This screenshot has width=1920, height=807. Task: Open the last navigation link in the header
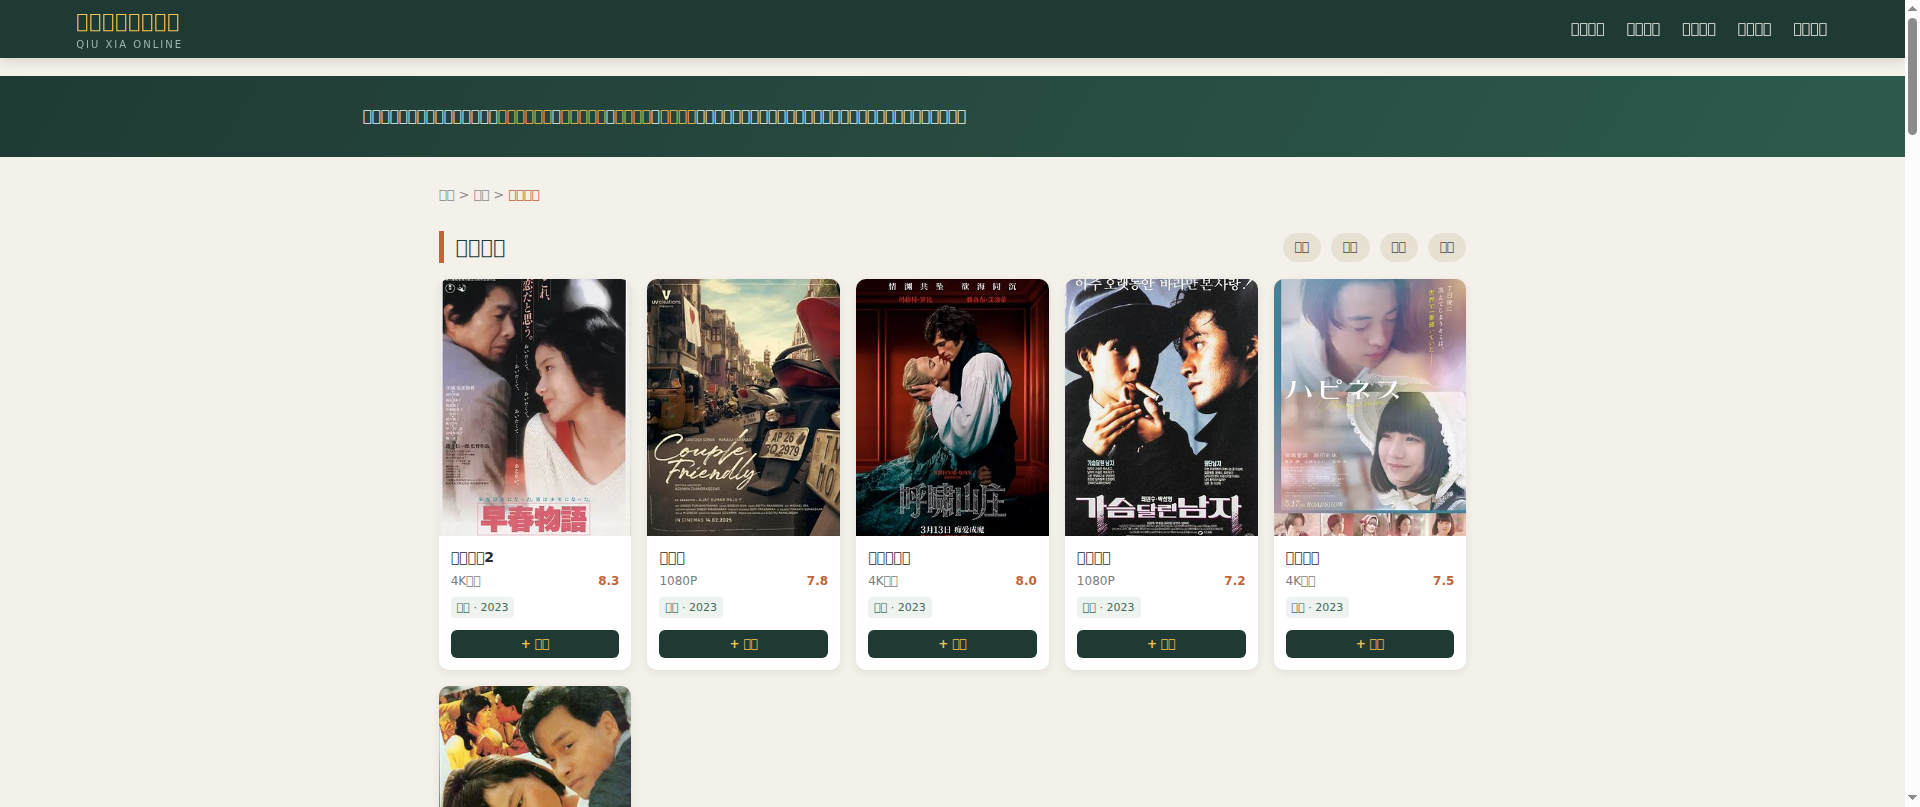pyautogui.click(x=1810, y=29)
